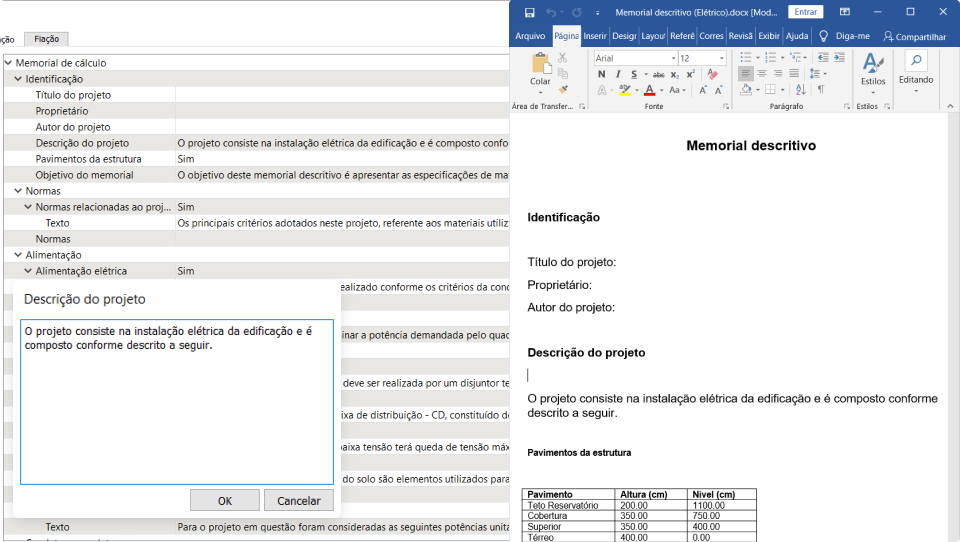960x542 pixels.
Task: Click Cancelar in the description dialog
Action: (299, 500)
